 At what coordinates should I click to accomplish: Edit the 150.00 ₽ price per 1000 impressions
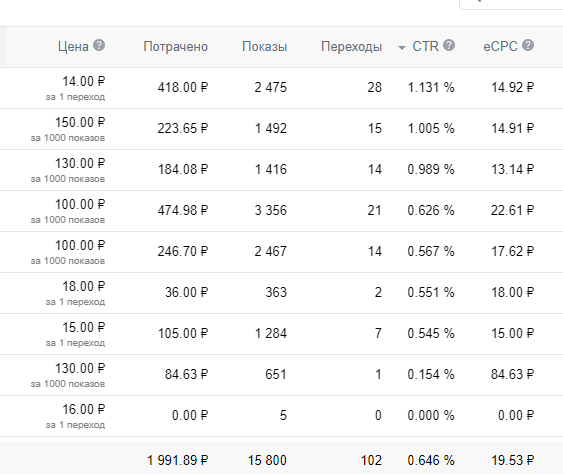[80, 122]
